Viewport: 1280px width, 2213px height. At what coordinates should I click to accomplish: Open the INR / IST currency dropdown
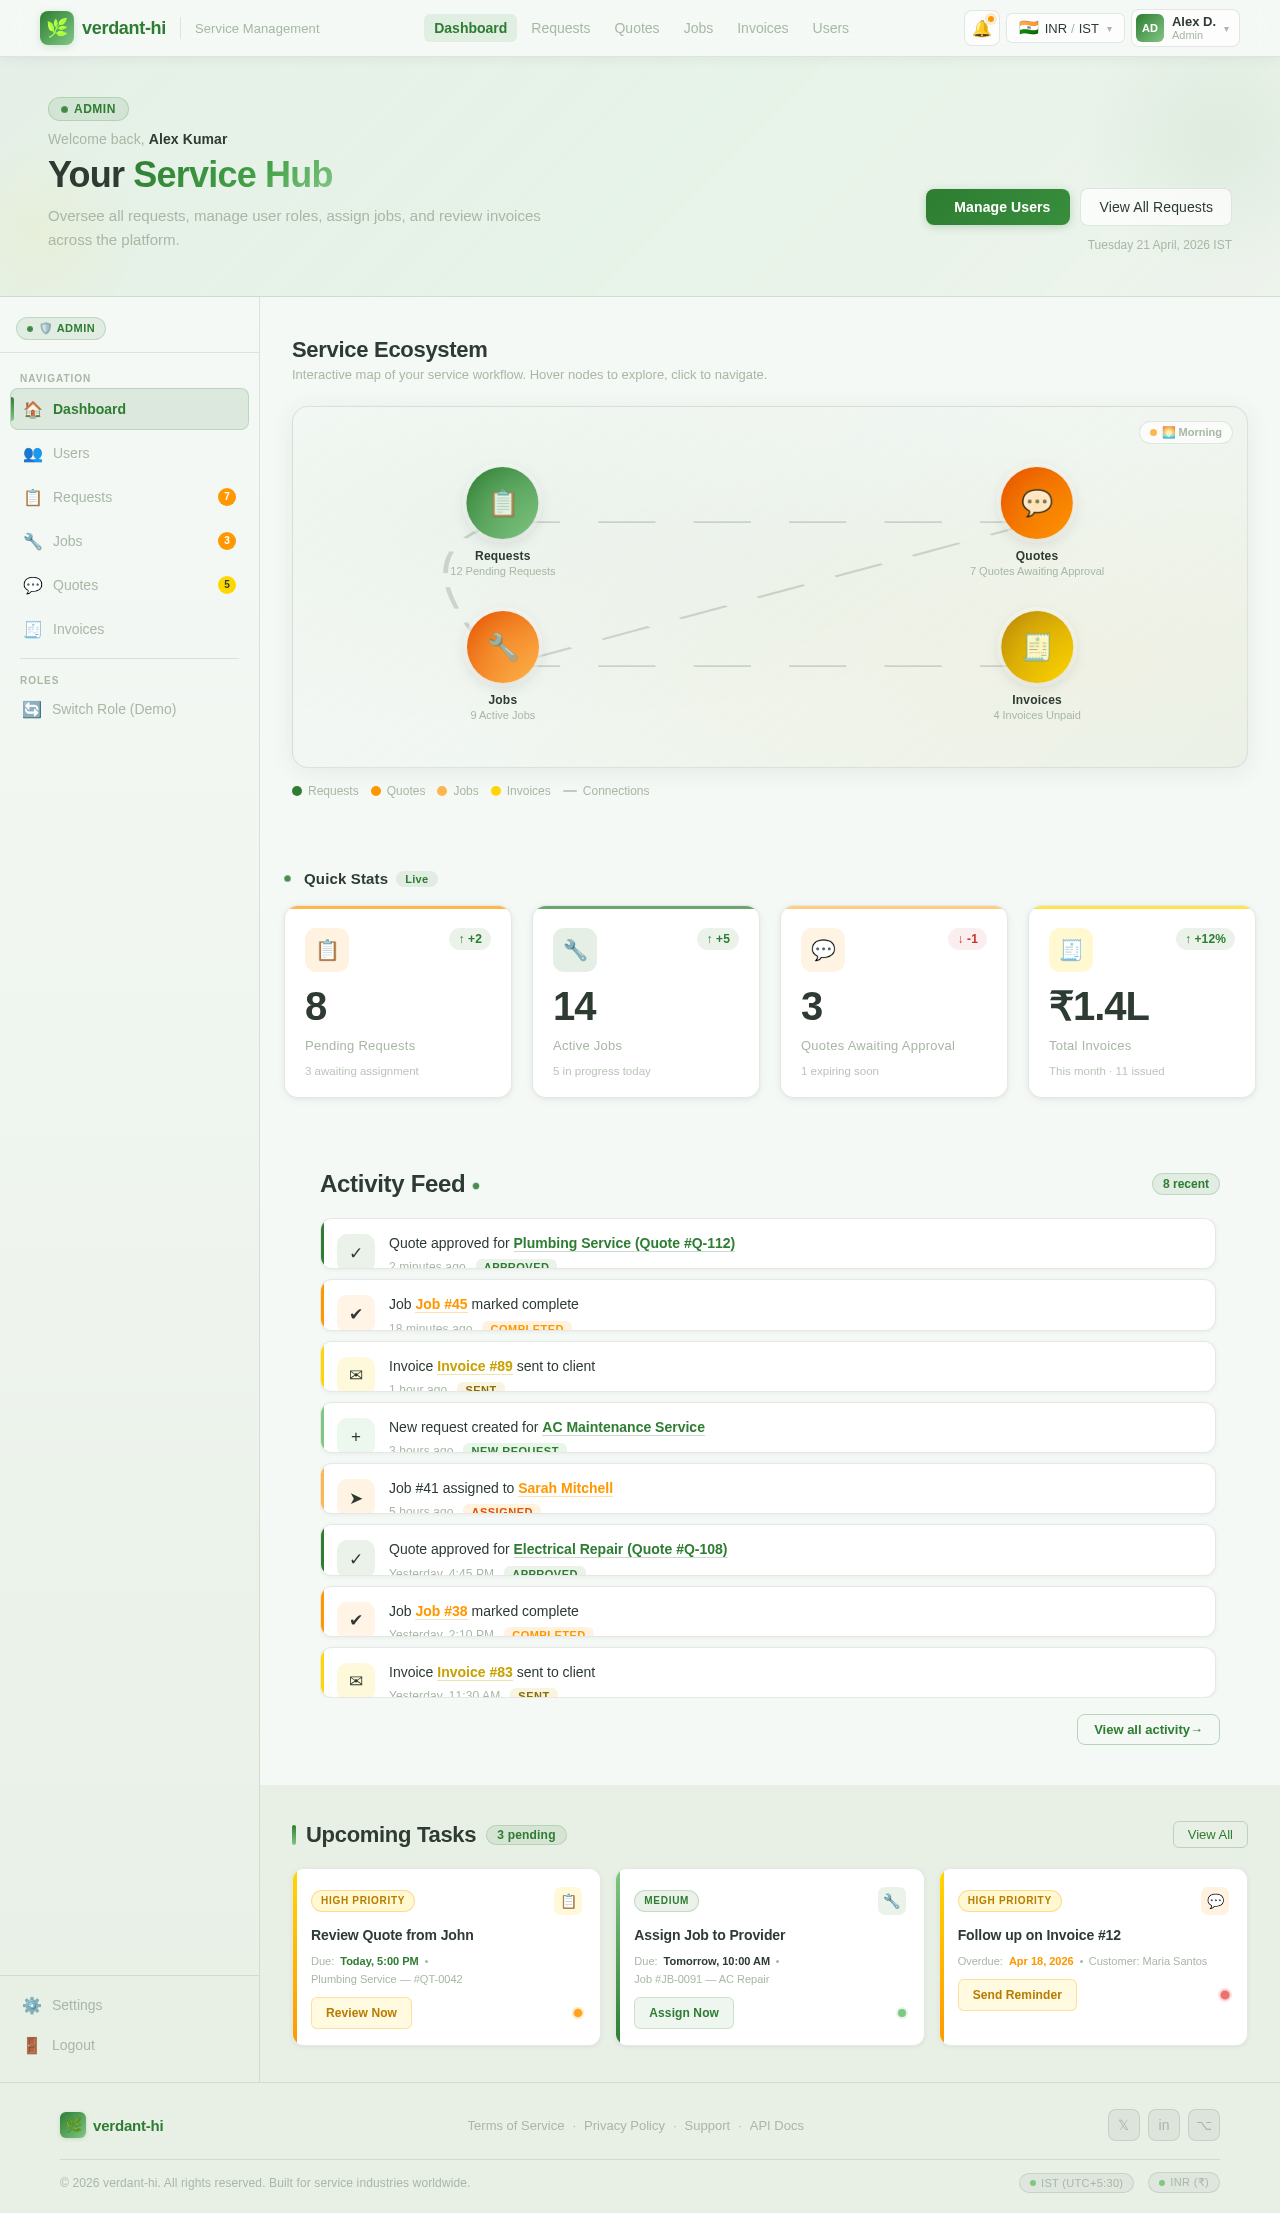pyautogui.click(x=1065, y=28)
